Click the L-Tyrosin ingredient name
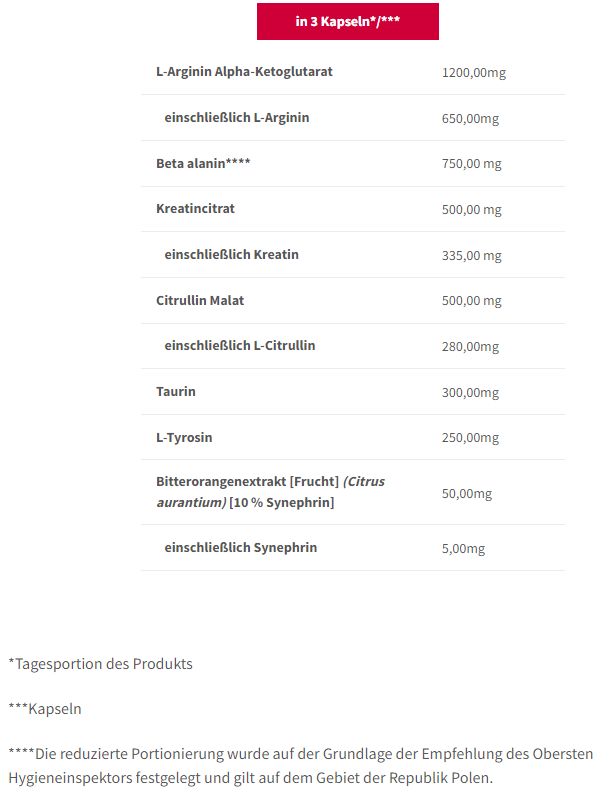Image resolution: width=615 pixels, height=794 pixels. (184, 437)
